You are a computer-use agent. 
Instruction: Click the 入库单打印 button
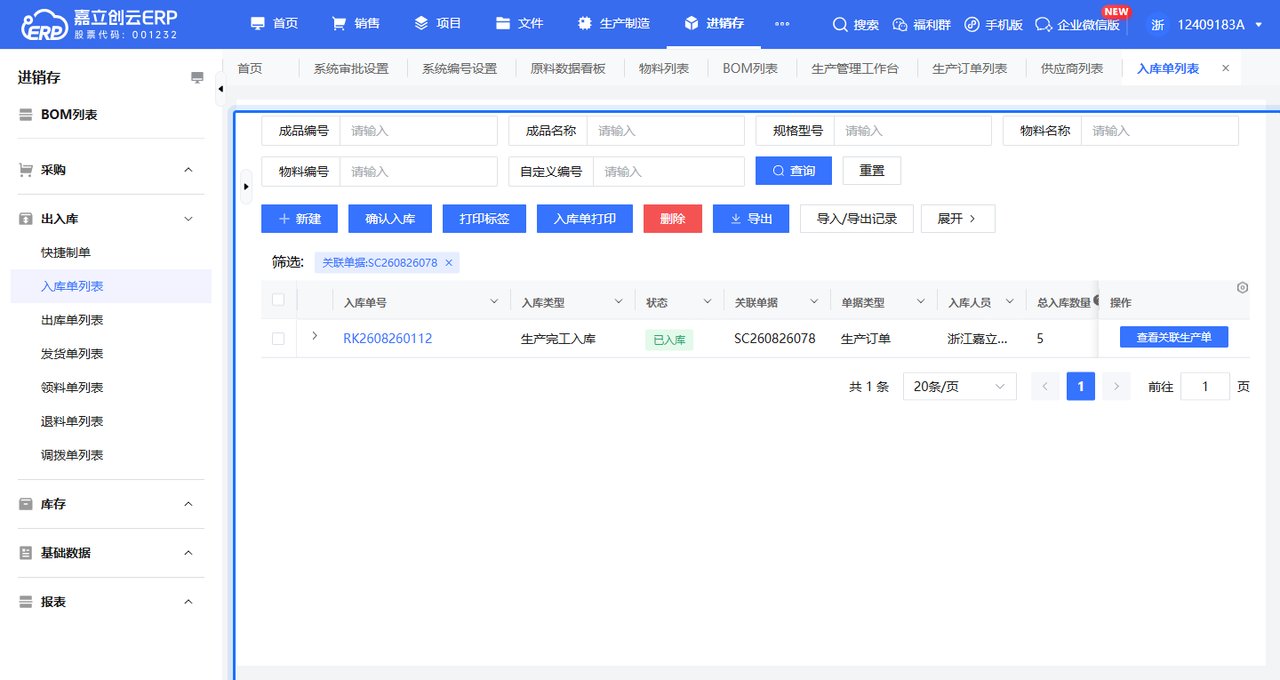pos(585,219)
